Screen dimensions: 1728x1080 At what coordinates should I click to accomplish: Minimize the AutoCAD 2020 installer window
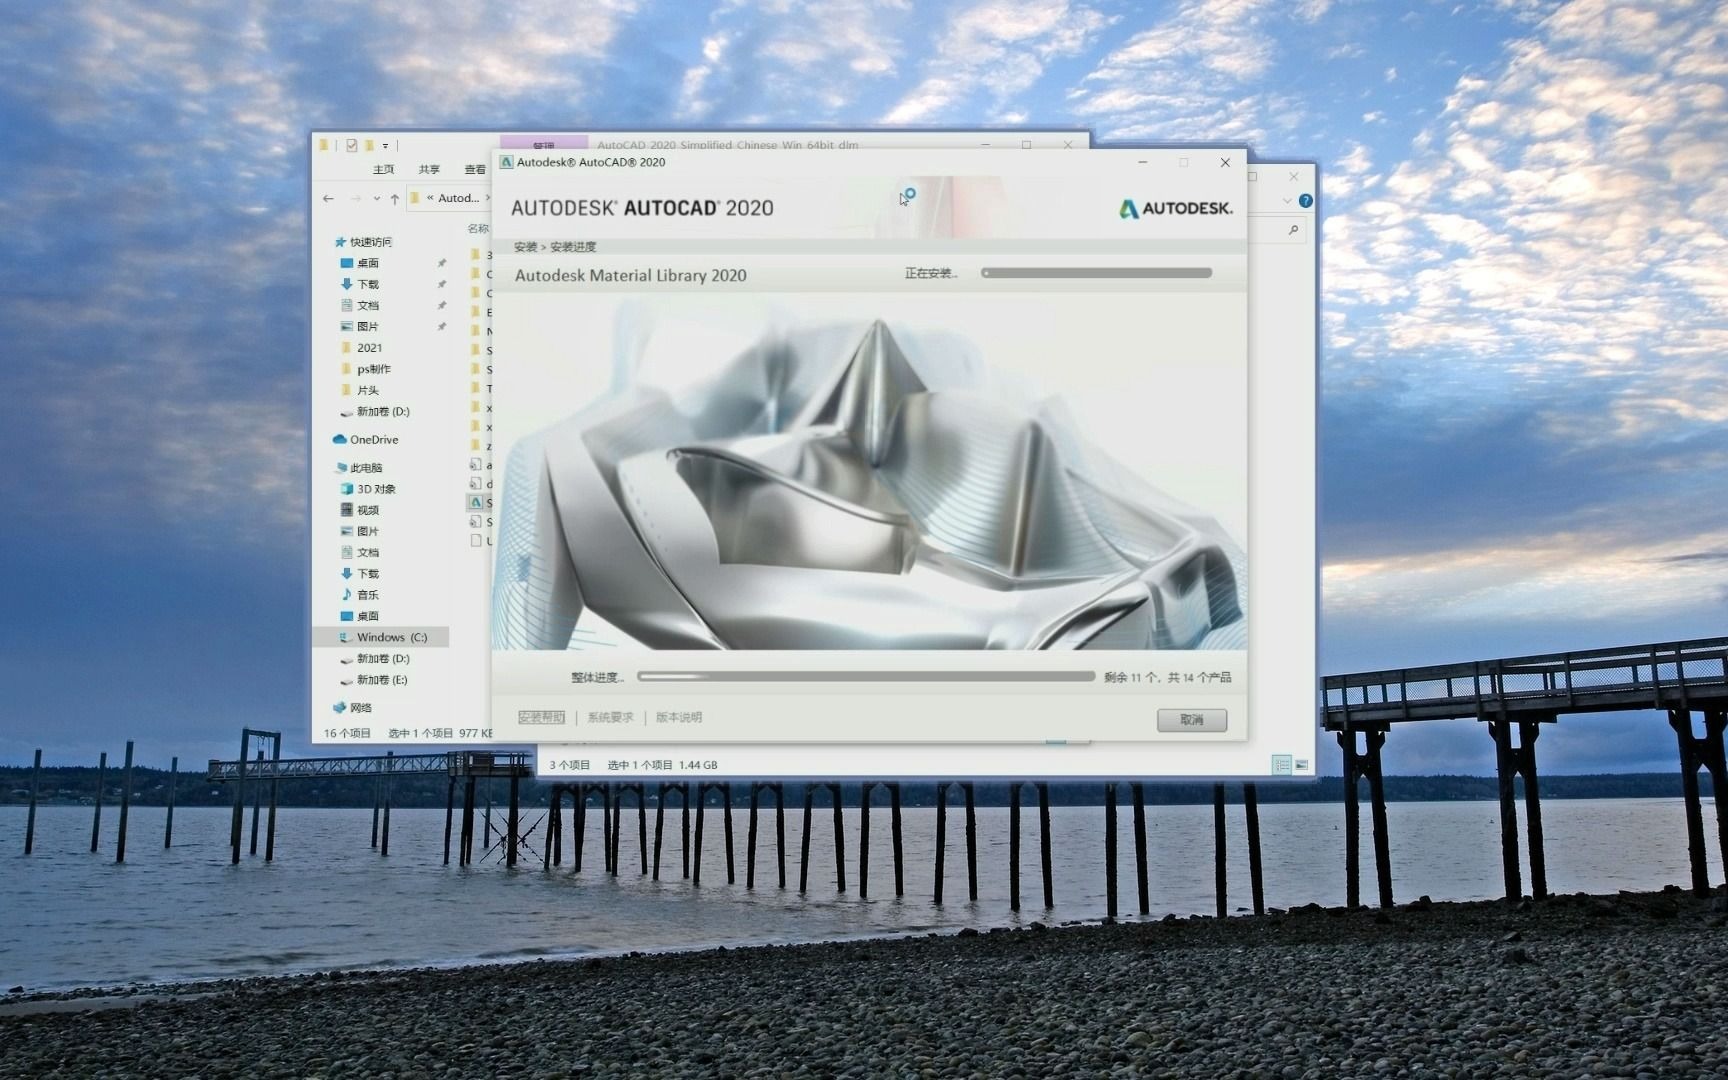click(1143, 162)
